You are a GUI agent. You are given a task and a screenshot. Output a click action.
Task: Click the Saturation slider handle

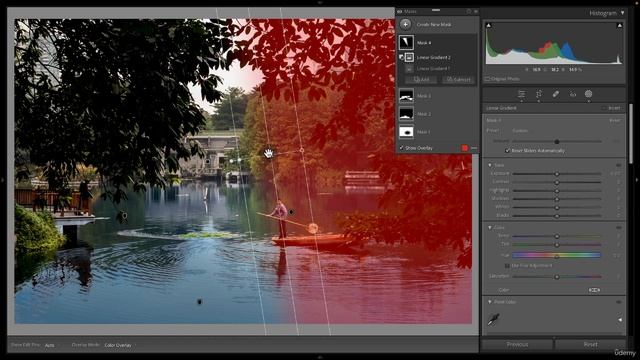point(557,277)
